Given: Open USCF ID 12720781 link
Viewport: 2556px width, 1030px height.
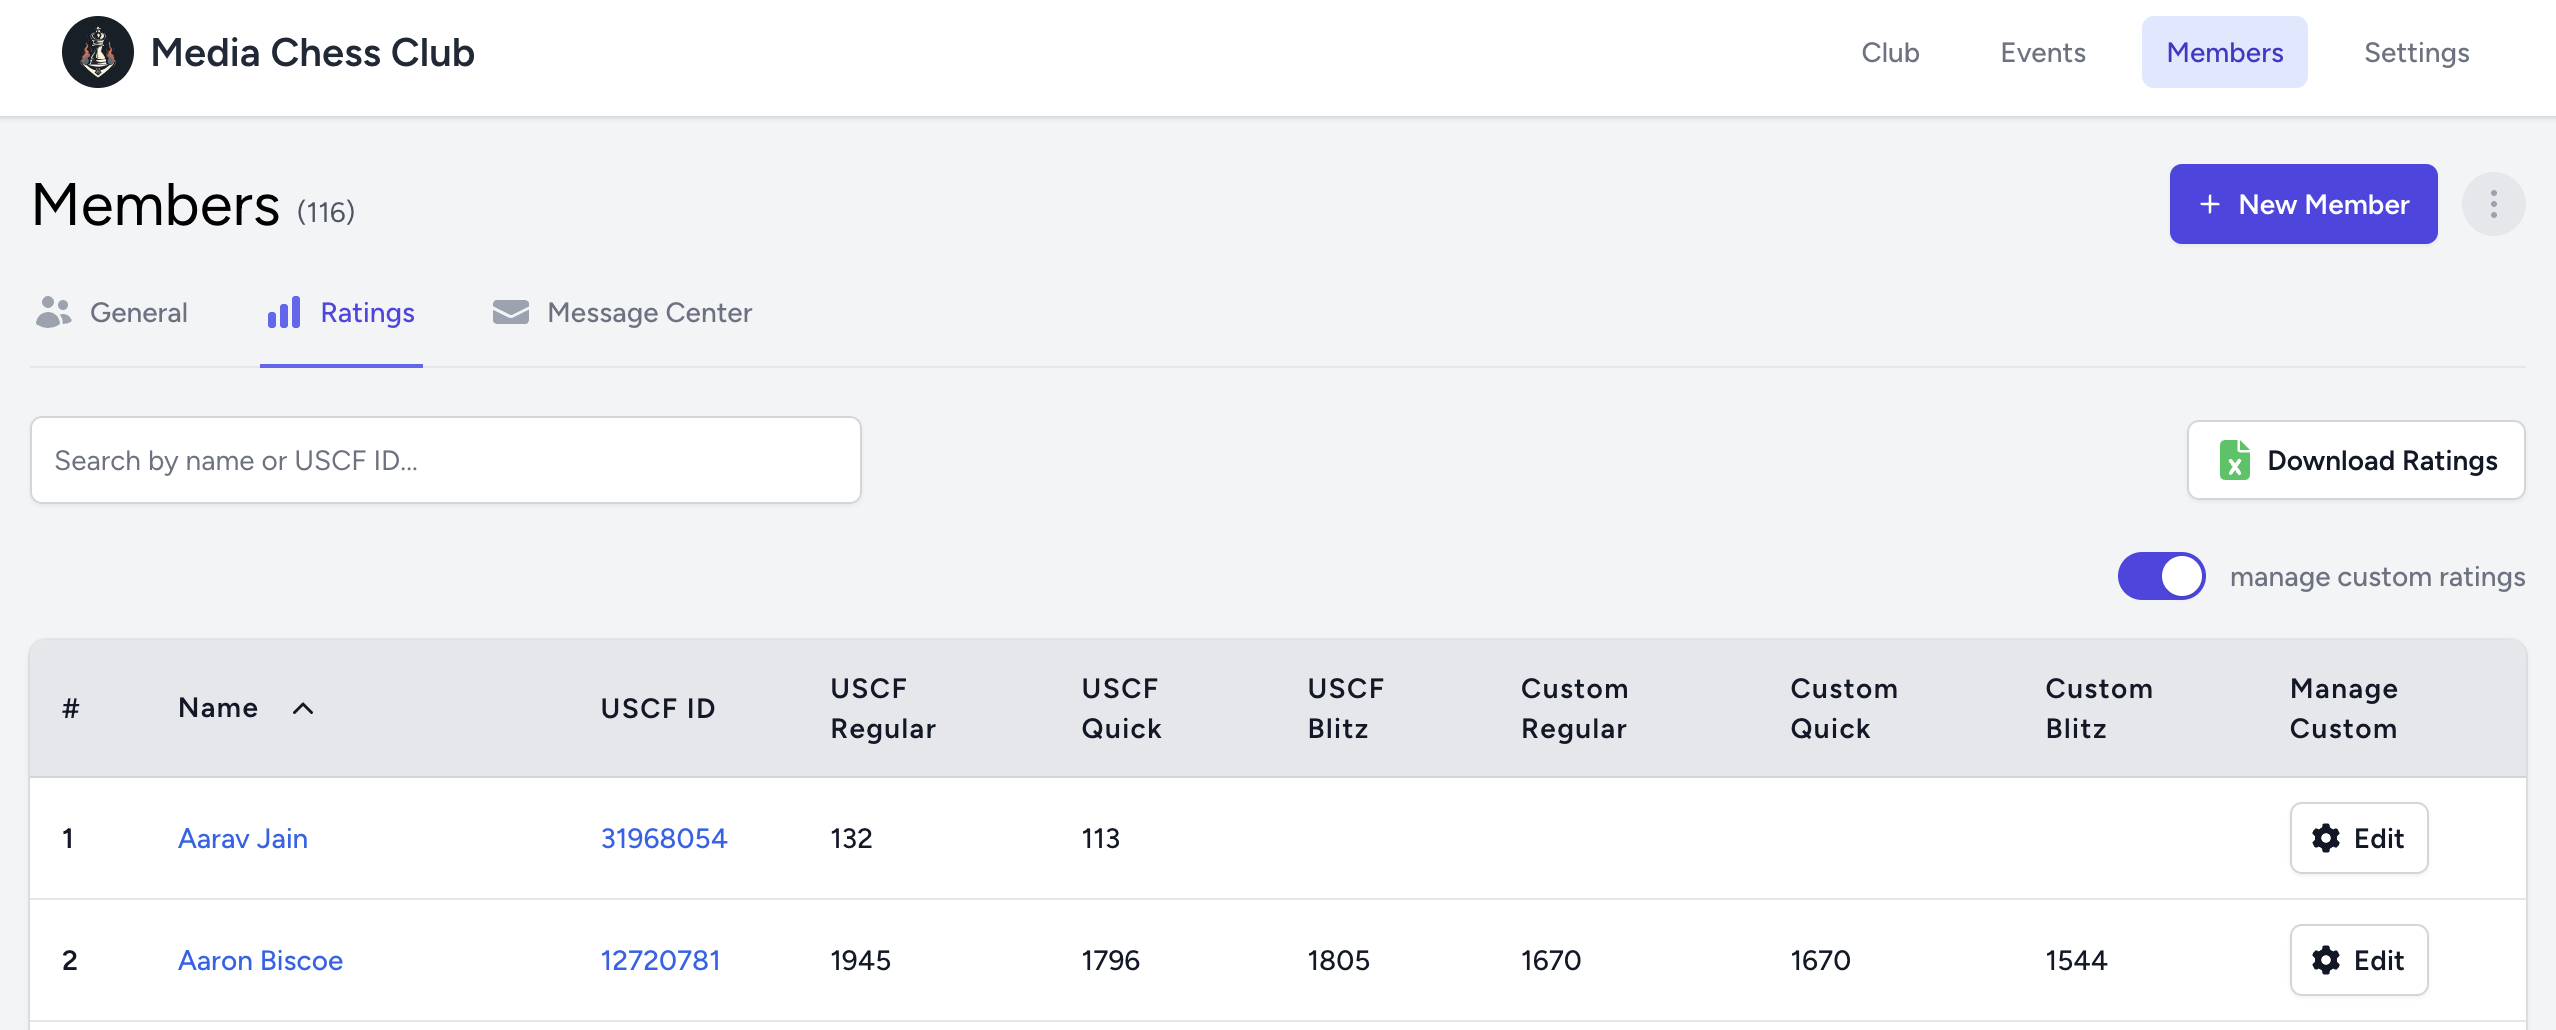Looking at the screenshot, I should coord(660,960).
